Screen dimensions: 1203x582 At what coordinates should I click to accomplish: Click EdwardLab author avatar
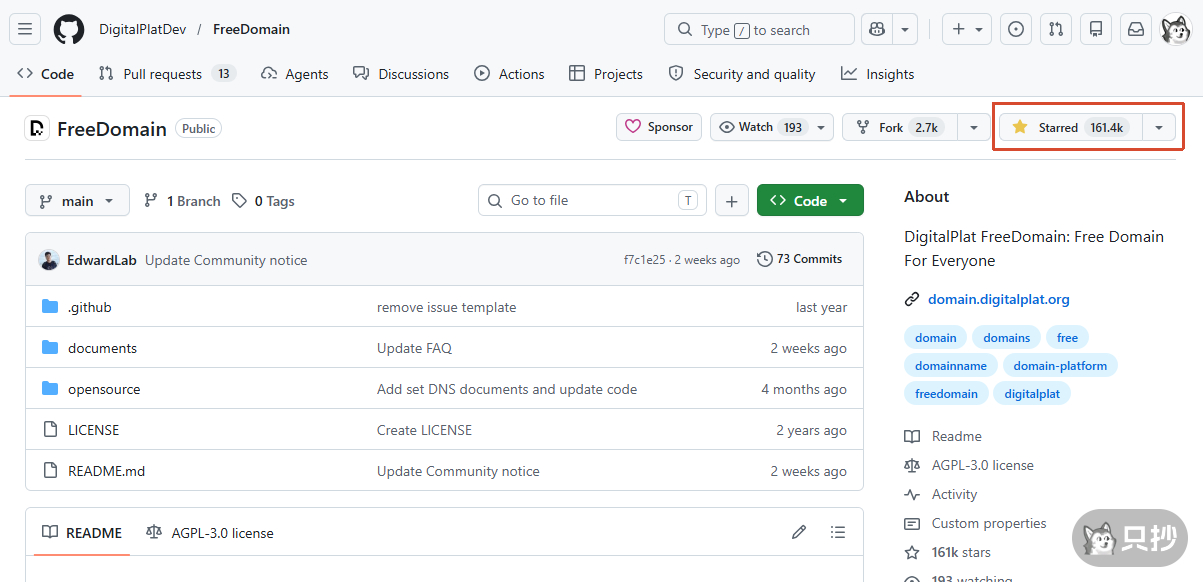49,260
